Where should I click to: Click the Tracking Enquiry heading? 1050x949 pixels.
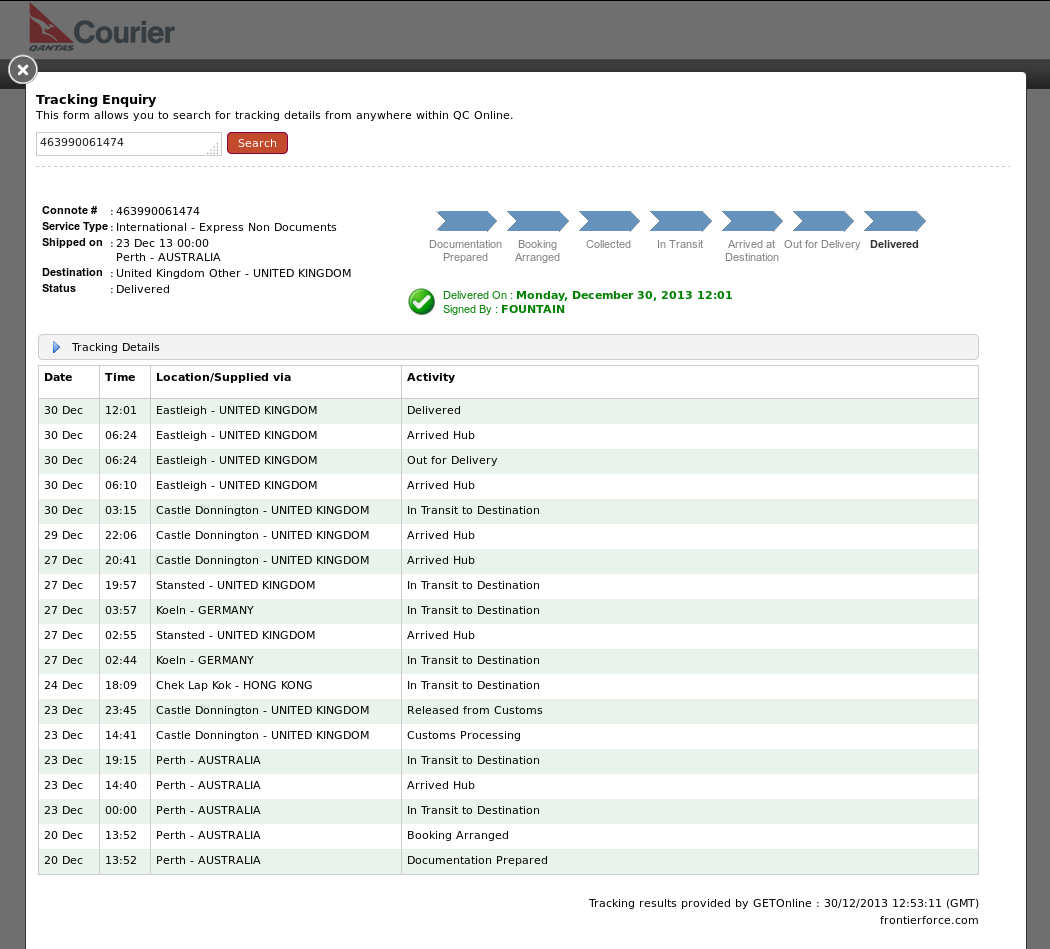(x=96, y=100)
